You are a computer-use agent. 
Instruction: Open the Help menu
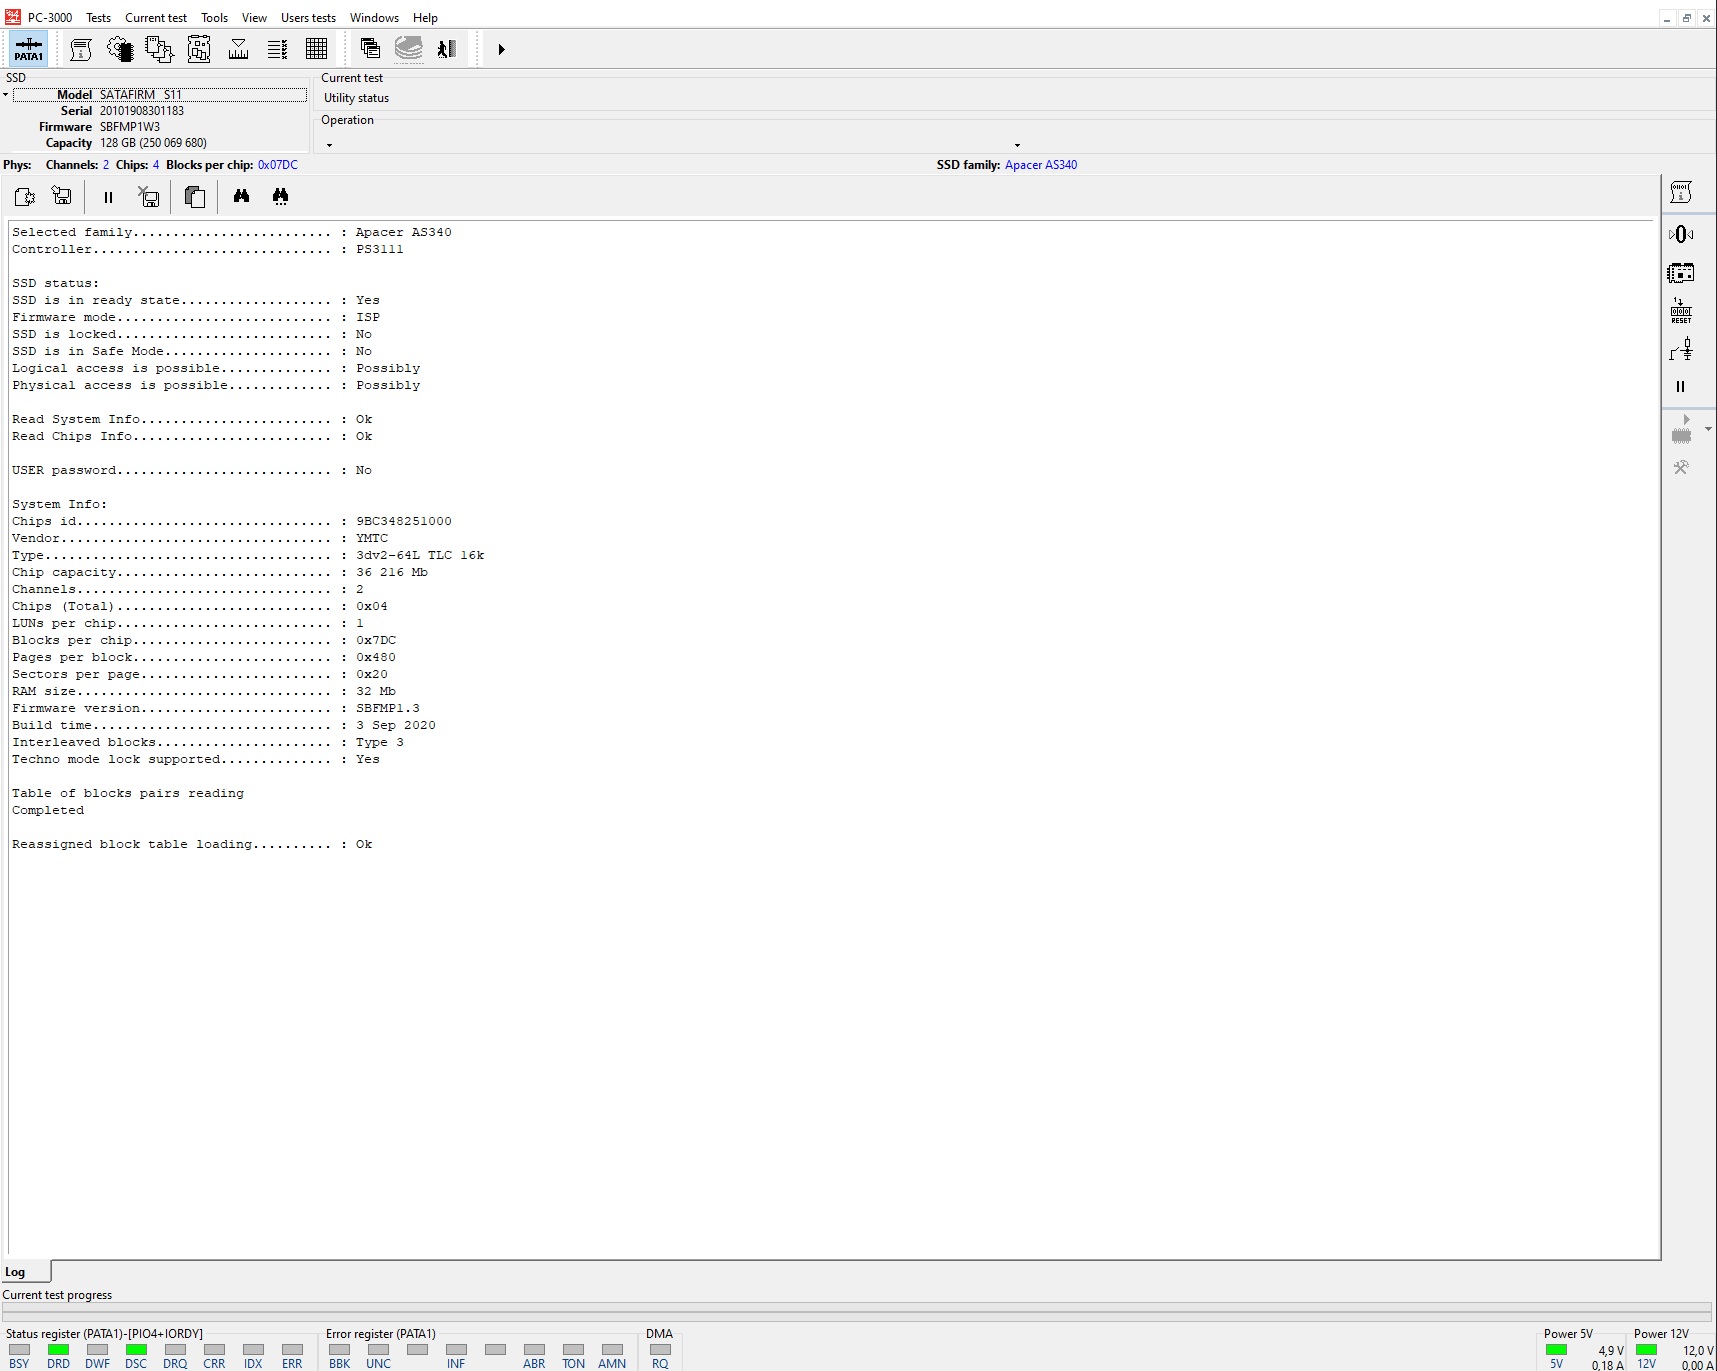(425, 18)
